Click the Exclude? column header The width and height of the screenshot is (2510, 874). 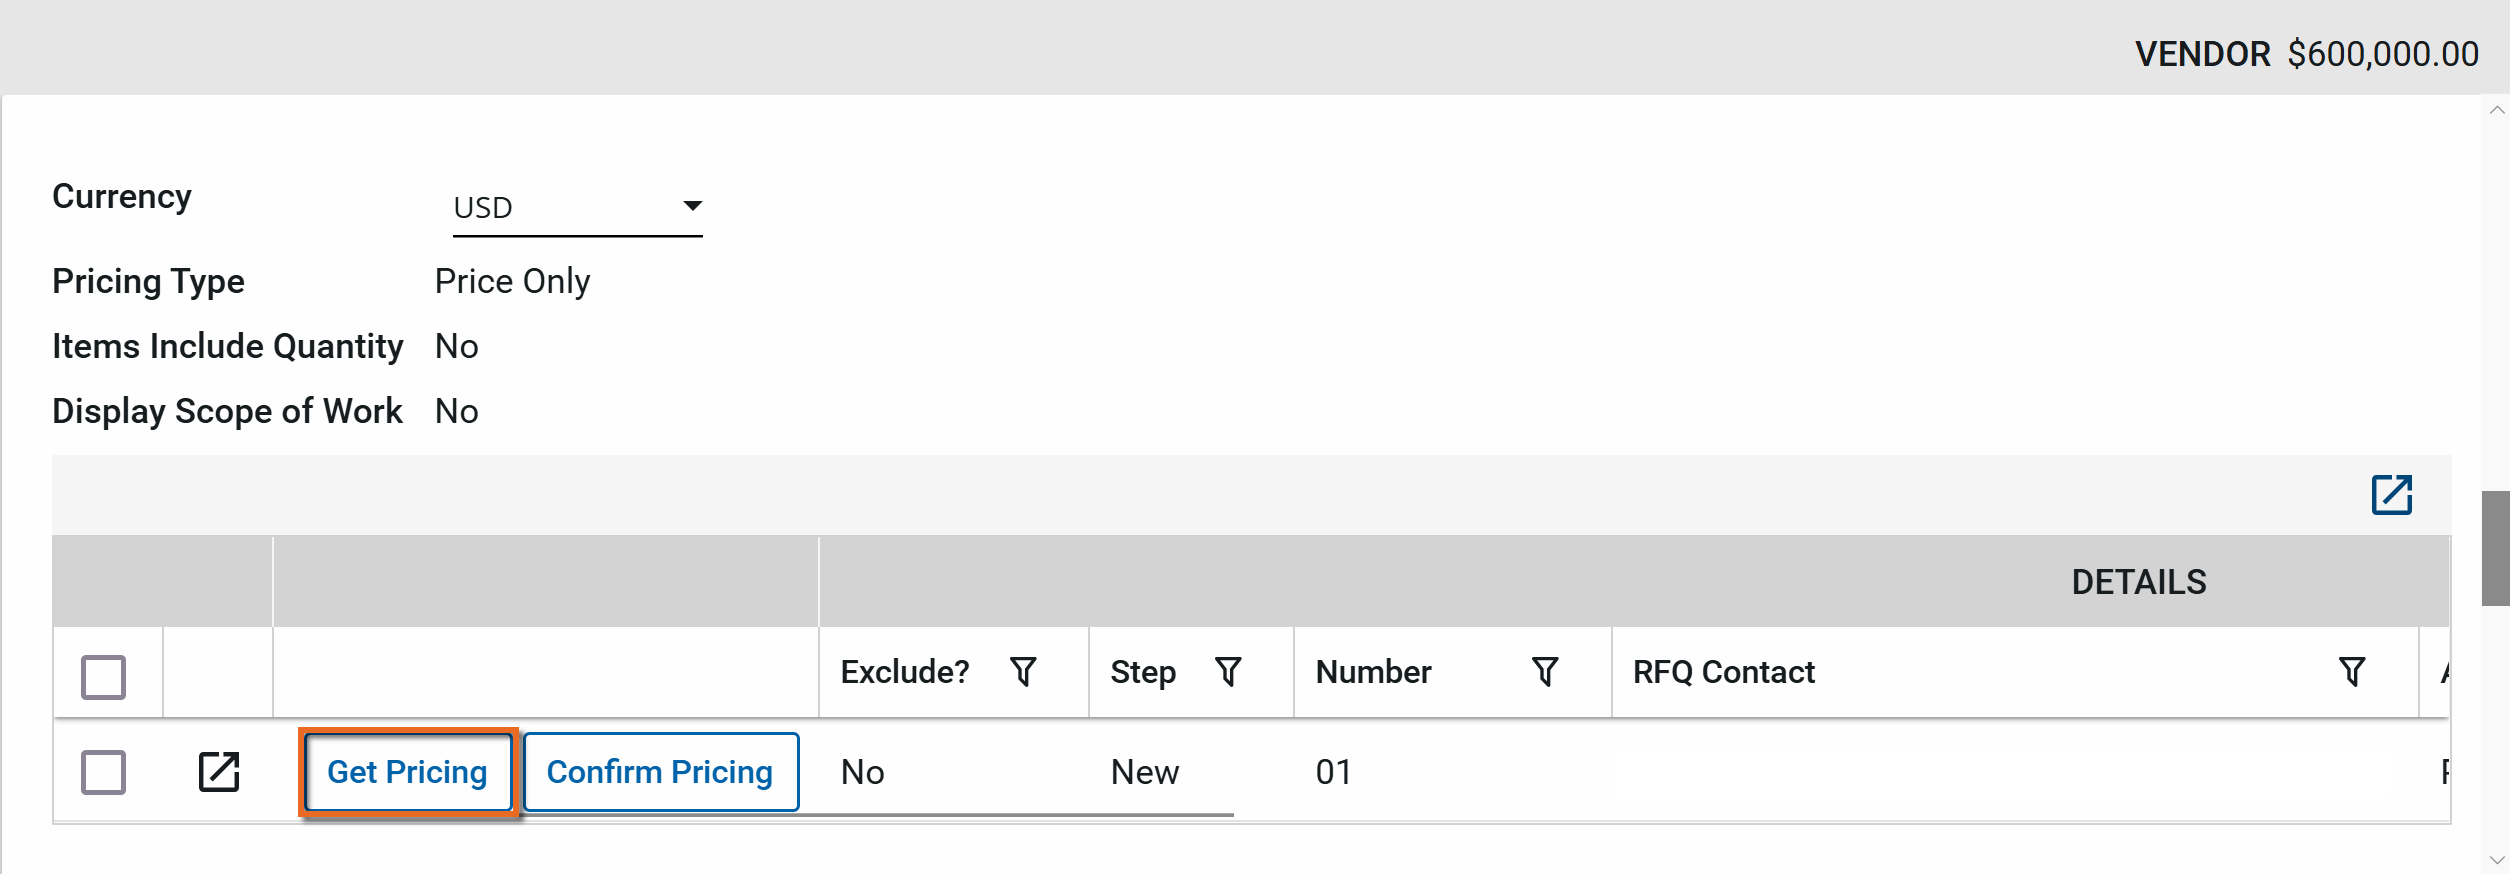(904, 672)
